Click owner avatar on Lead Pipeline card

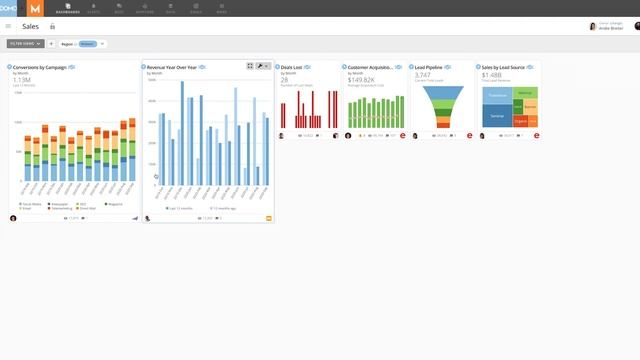point(415,136)
